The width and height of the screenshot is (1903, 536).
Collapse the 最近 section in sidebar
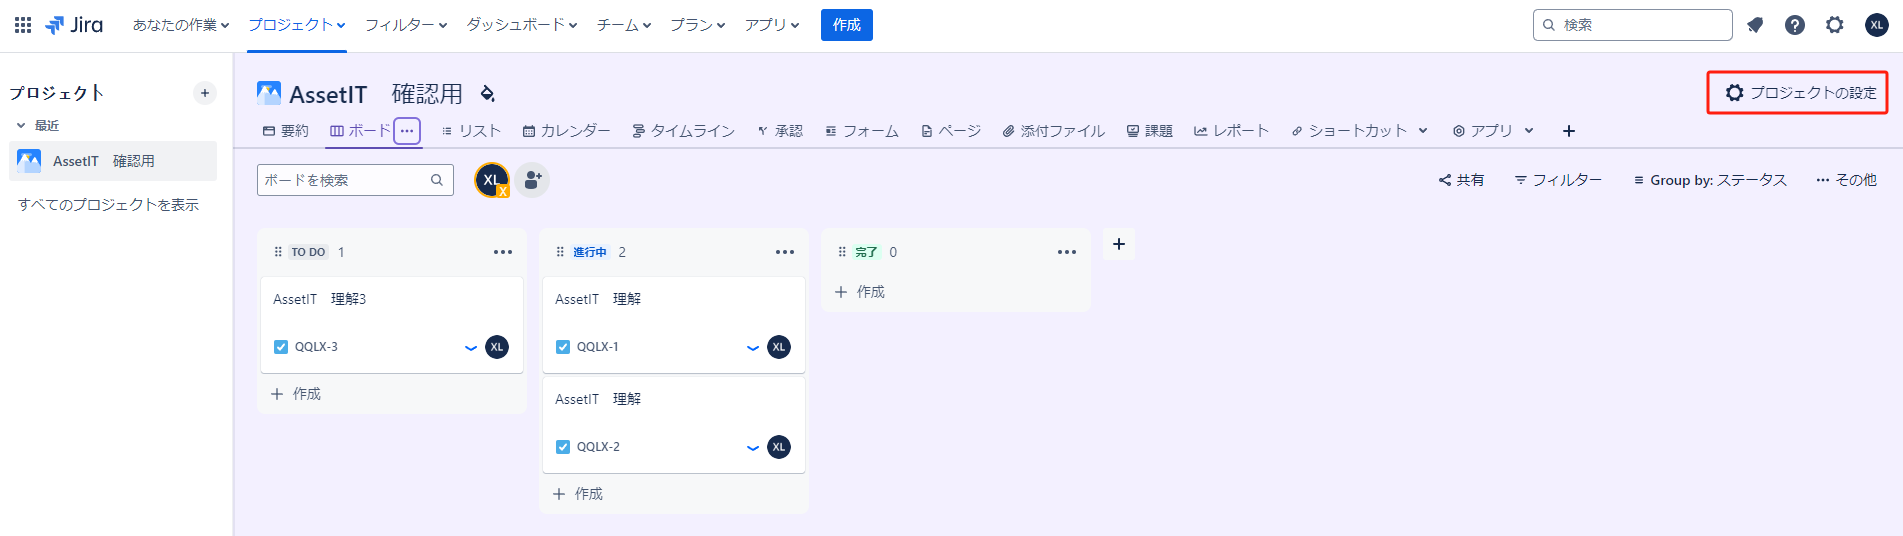point(21,126)
